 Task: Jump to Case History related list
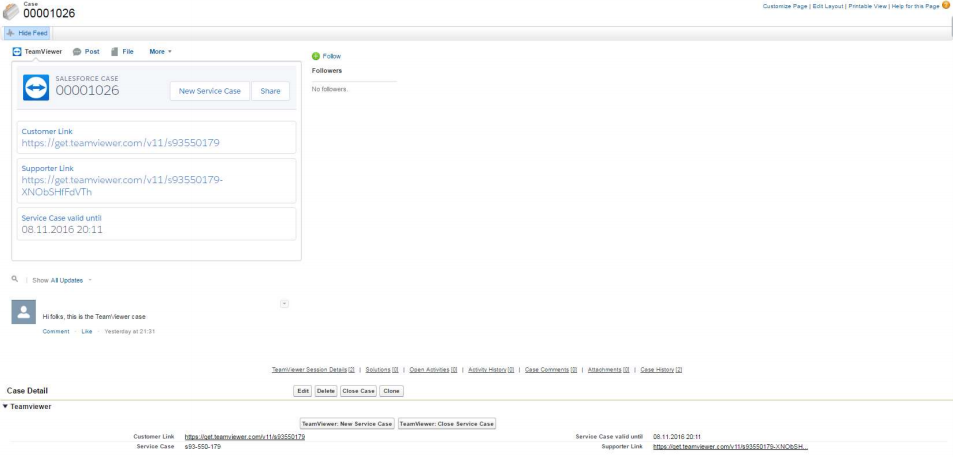pos(661,369)
